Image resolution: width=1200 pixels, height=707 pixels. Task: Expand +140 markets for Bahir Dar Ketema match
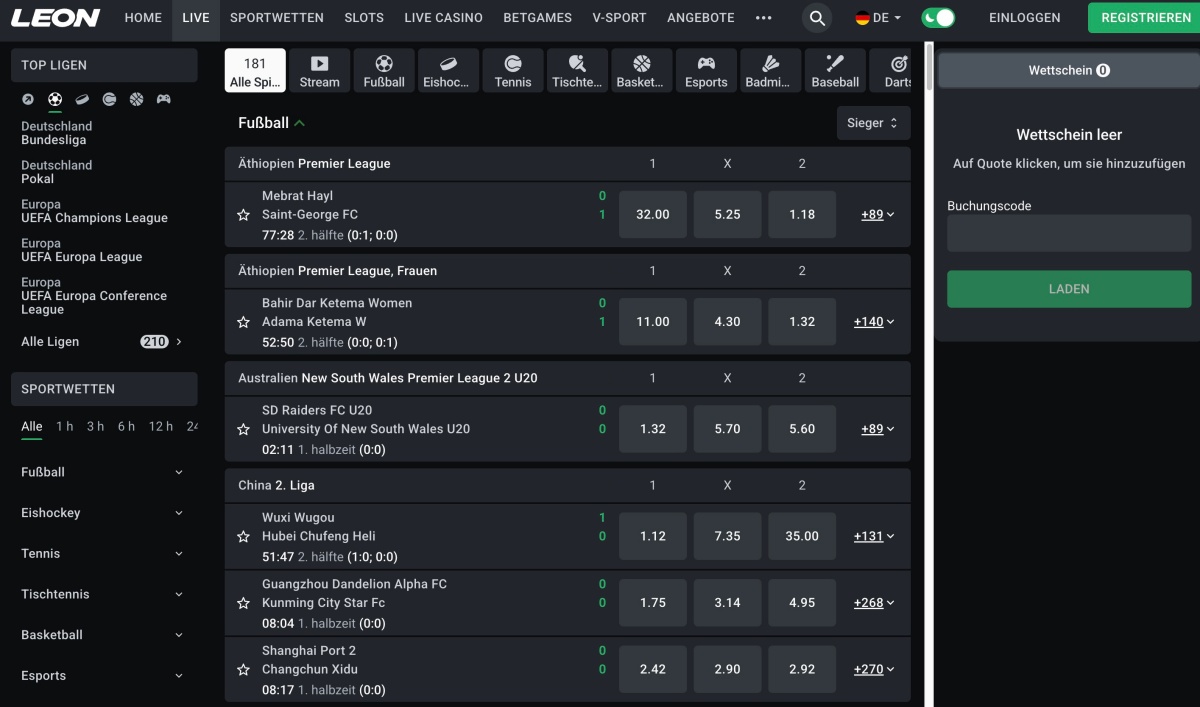(874, 322)
